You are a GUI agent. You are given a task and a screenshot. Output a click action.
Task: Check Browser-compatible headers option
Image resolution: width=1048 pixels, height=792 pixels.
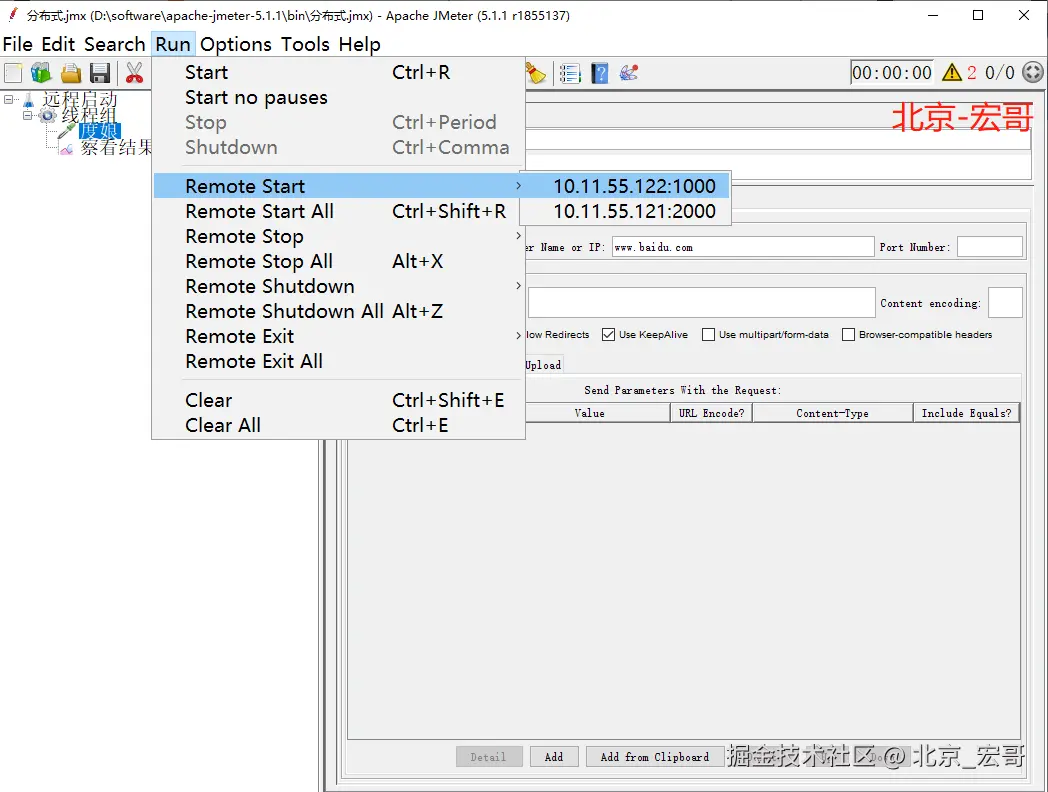pyautogui.click(x=848, y=335)
